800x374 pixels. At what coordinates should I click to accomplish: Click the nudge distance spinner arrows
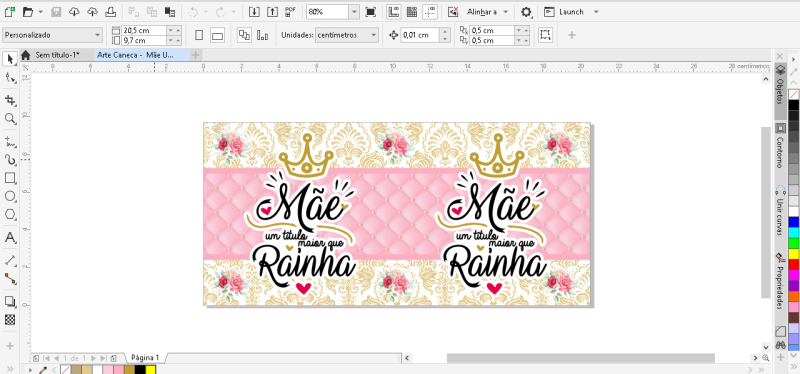pyautogui.click(x=445, y=35)
